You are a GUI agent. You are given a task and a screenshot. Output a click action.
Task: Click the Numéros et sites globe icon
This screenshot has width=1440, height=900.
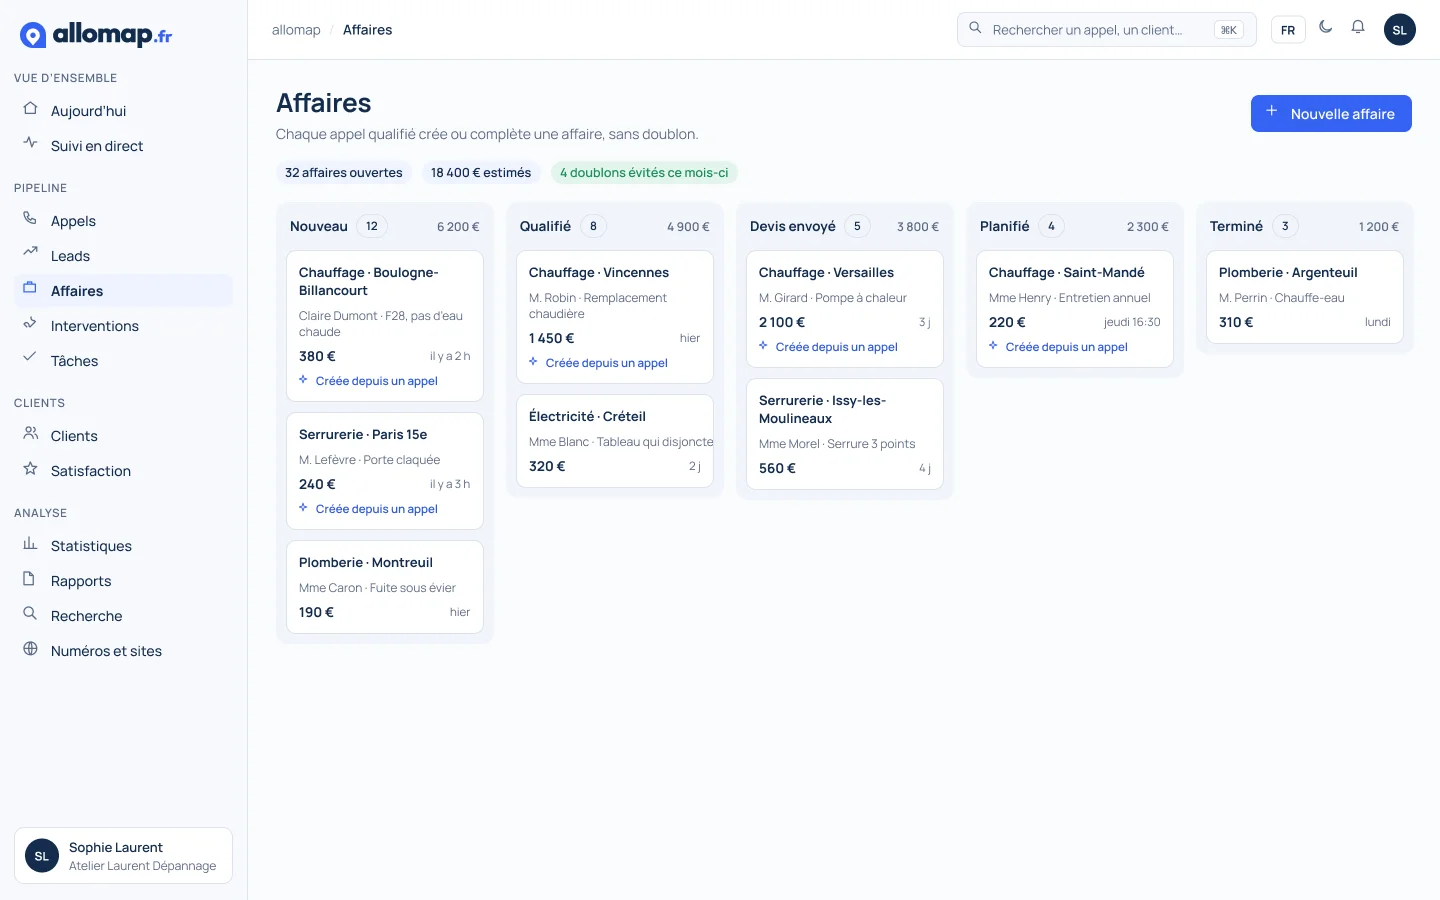click(30, 649)
